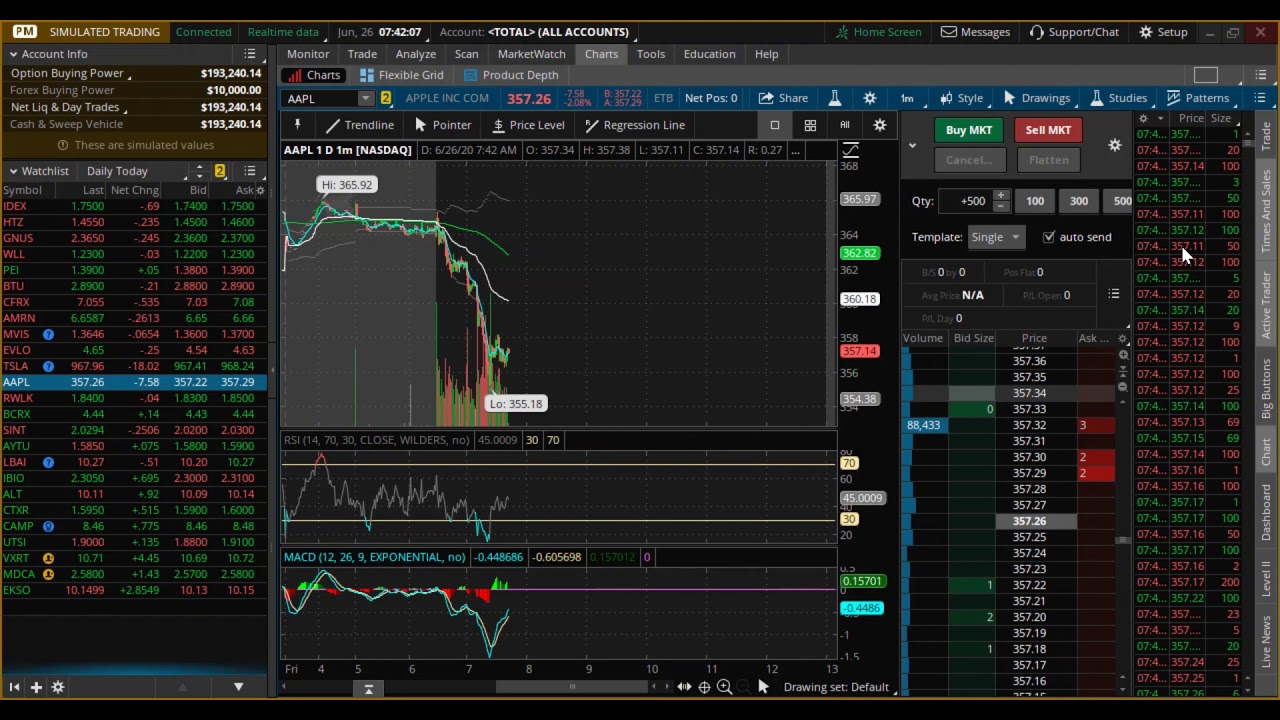Viewport: 1280px width, 720px height.
Task: Open the Trade tab
Action: tap(362, 54)
